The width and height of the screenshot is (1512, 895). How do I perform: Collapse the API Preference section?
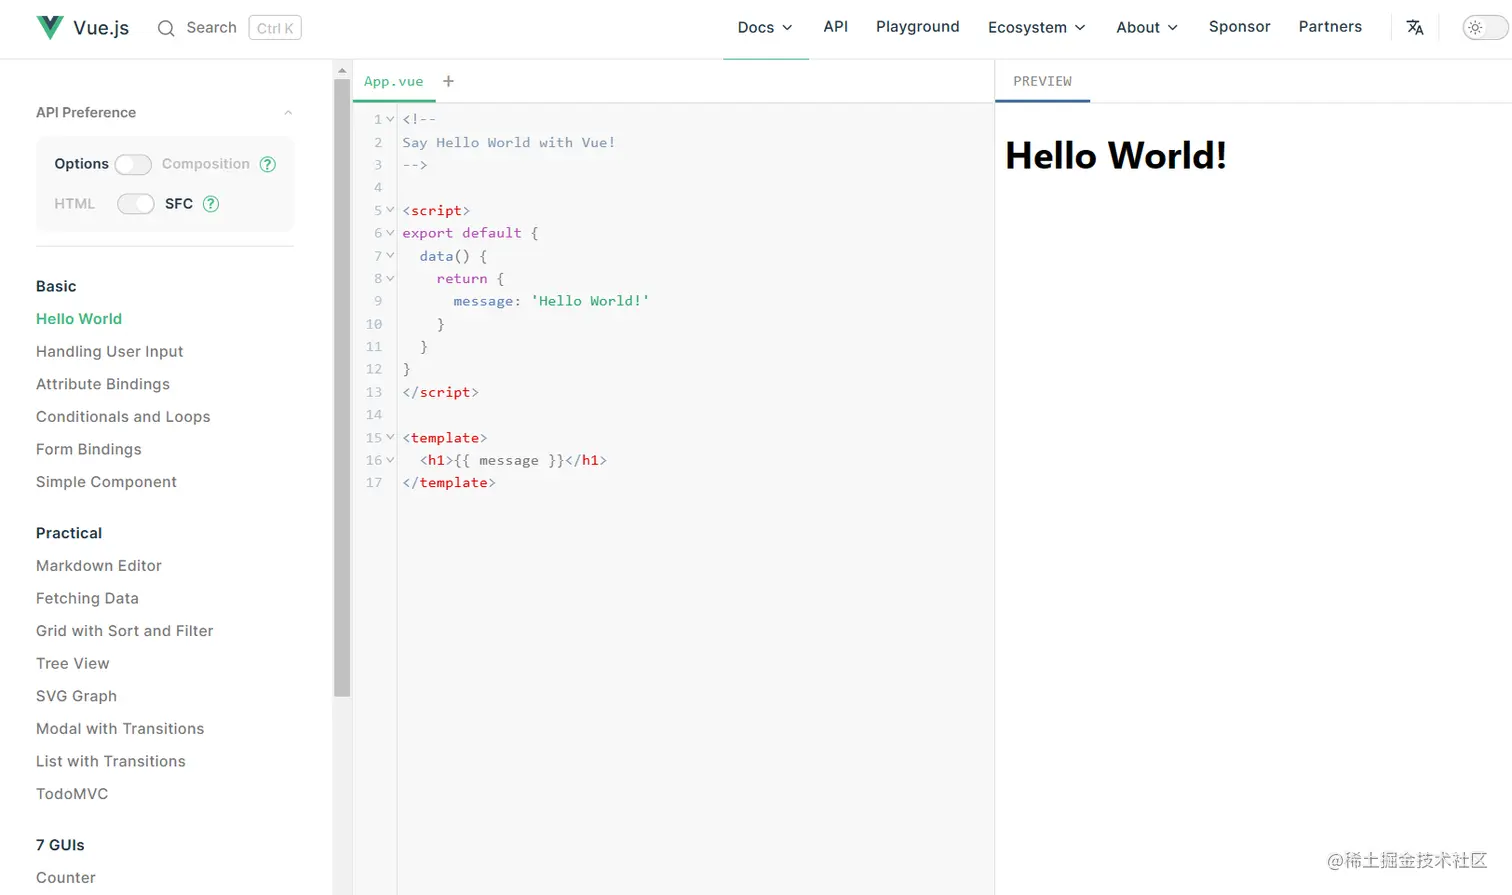pyautogui.click(x=288, y=113)
